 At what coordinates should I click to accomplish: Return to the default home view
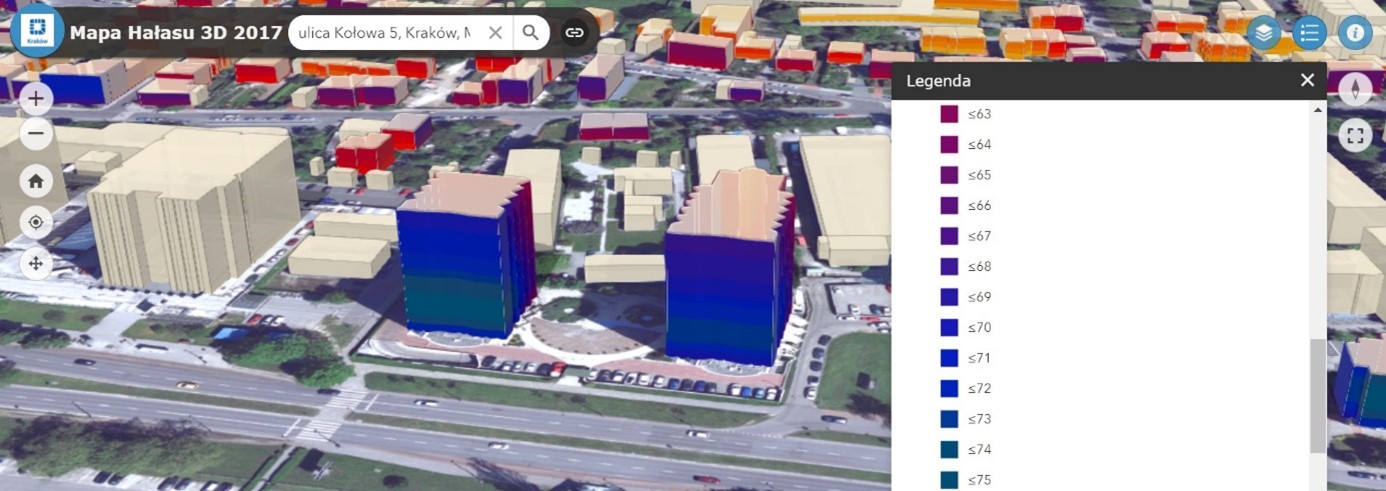(36, 181)
